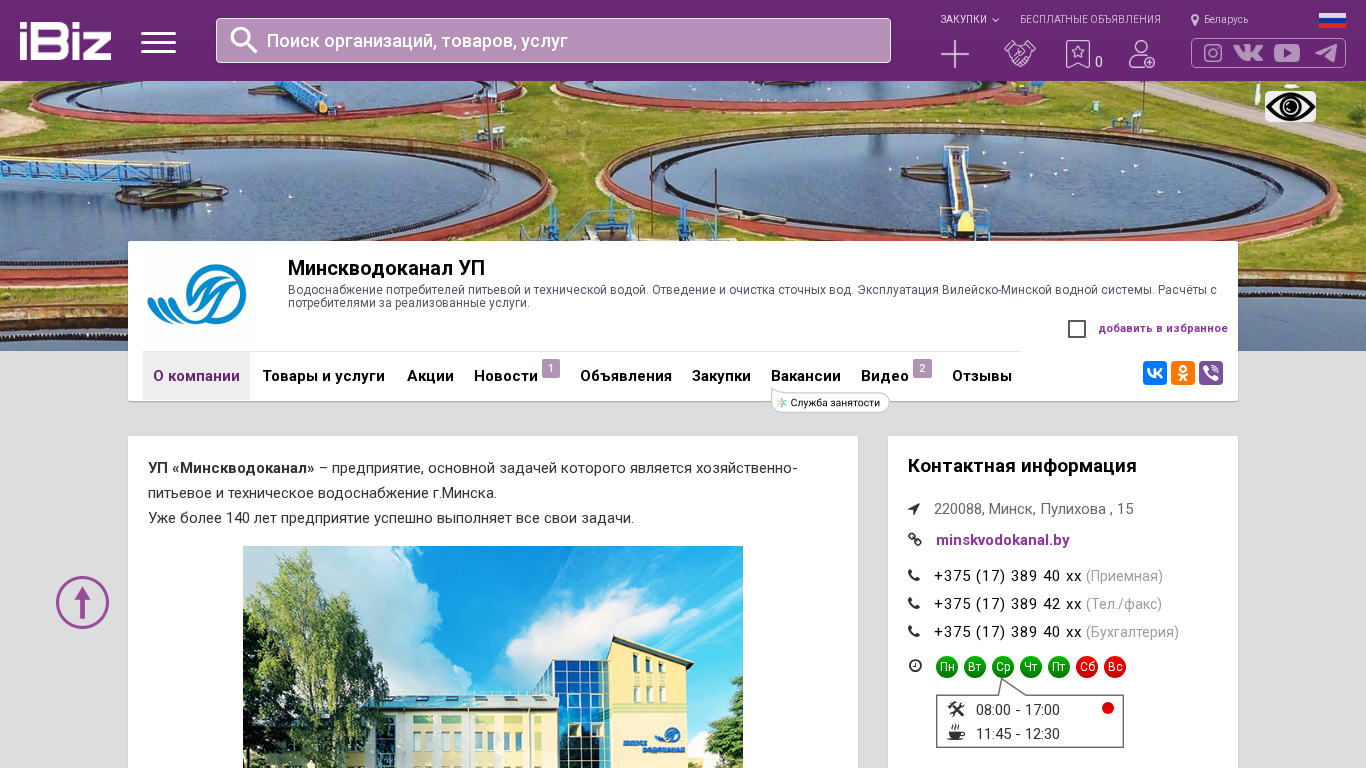This screenshot has width=1366, height=768.
Task: Toggle the eye accessibility view
Action: click(x=1290, y=107)
